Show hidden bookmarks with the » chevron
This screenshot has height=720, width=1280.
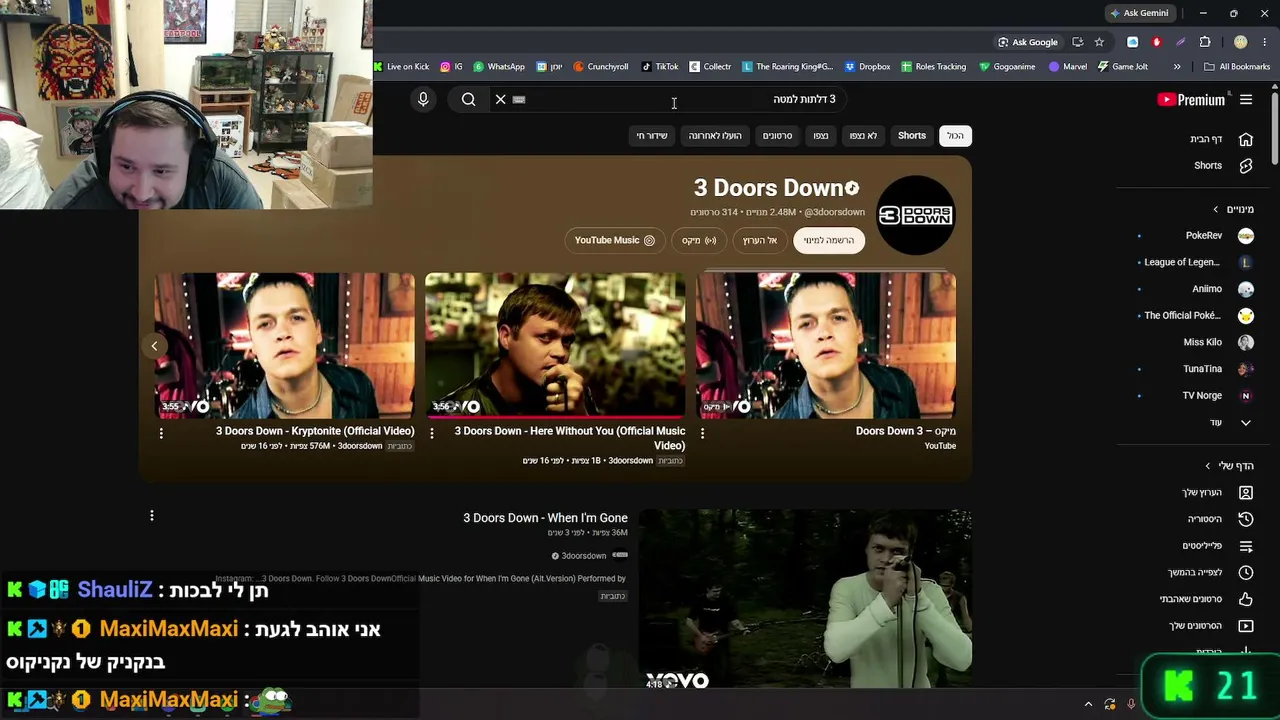(1177, 67)
